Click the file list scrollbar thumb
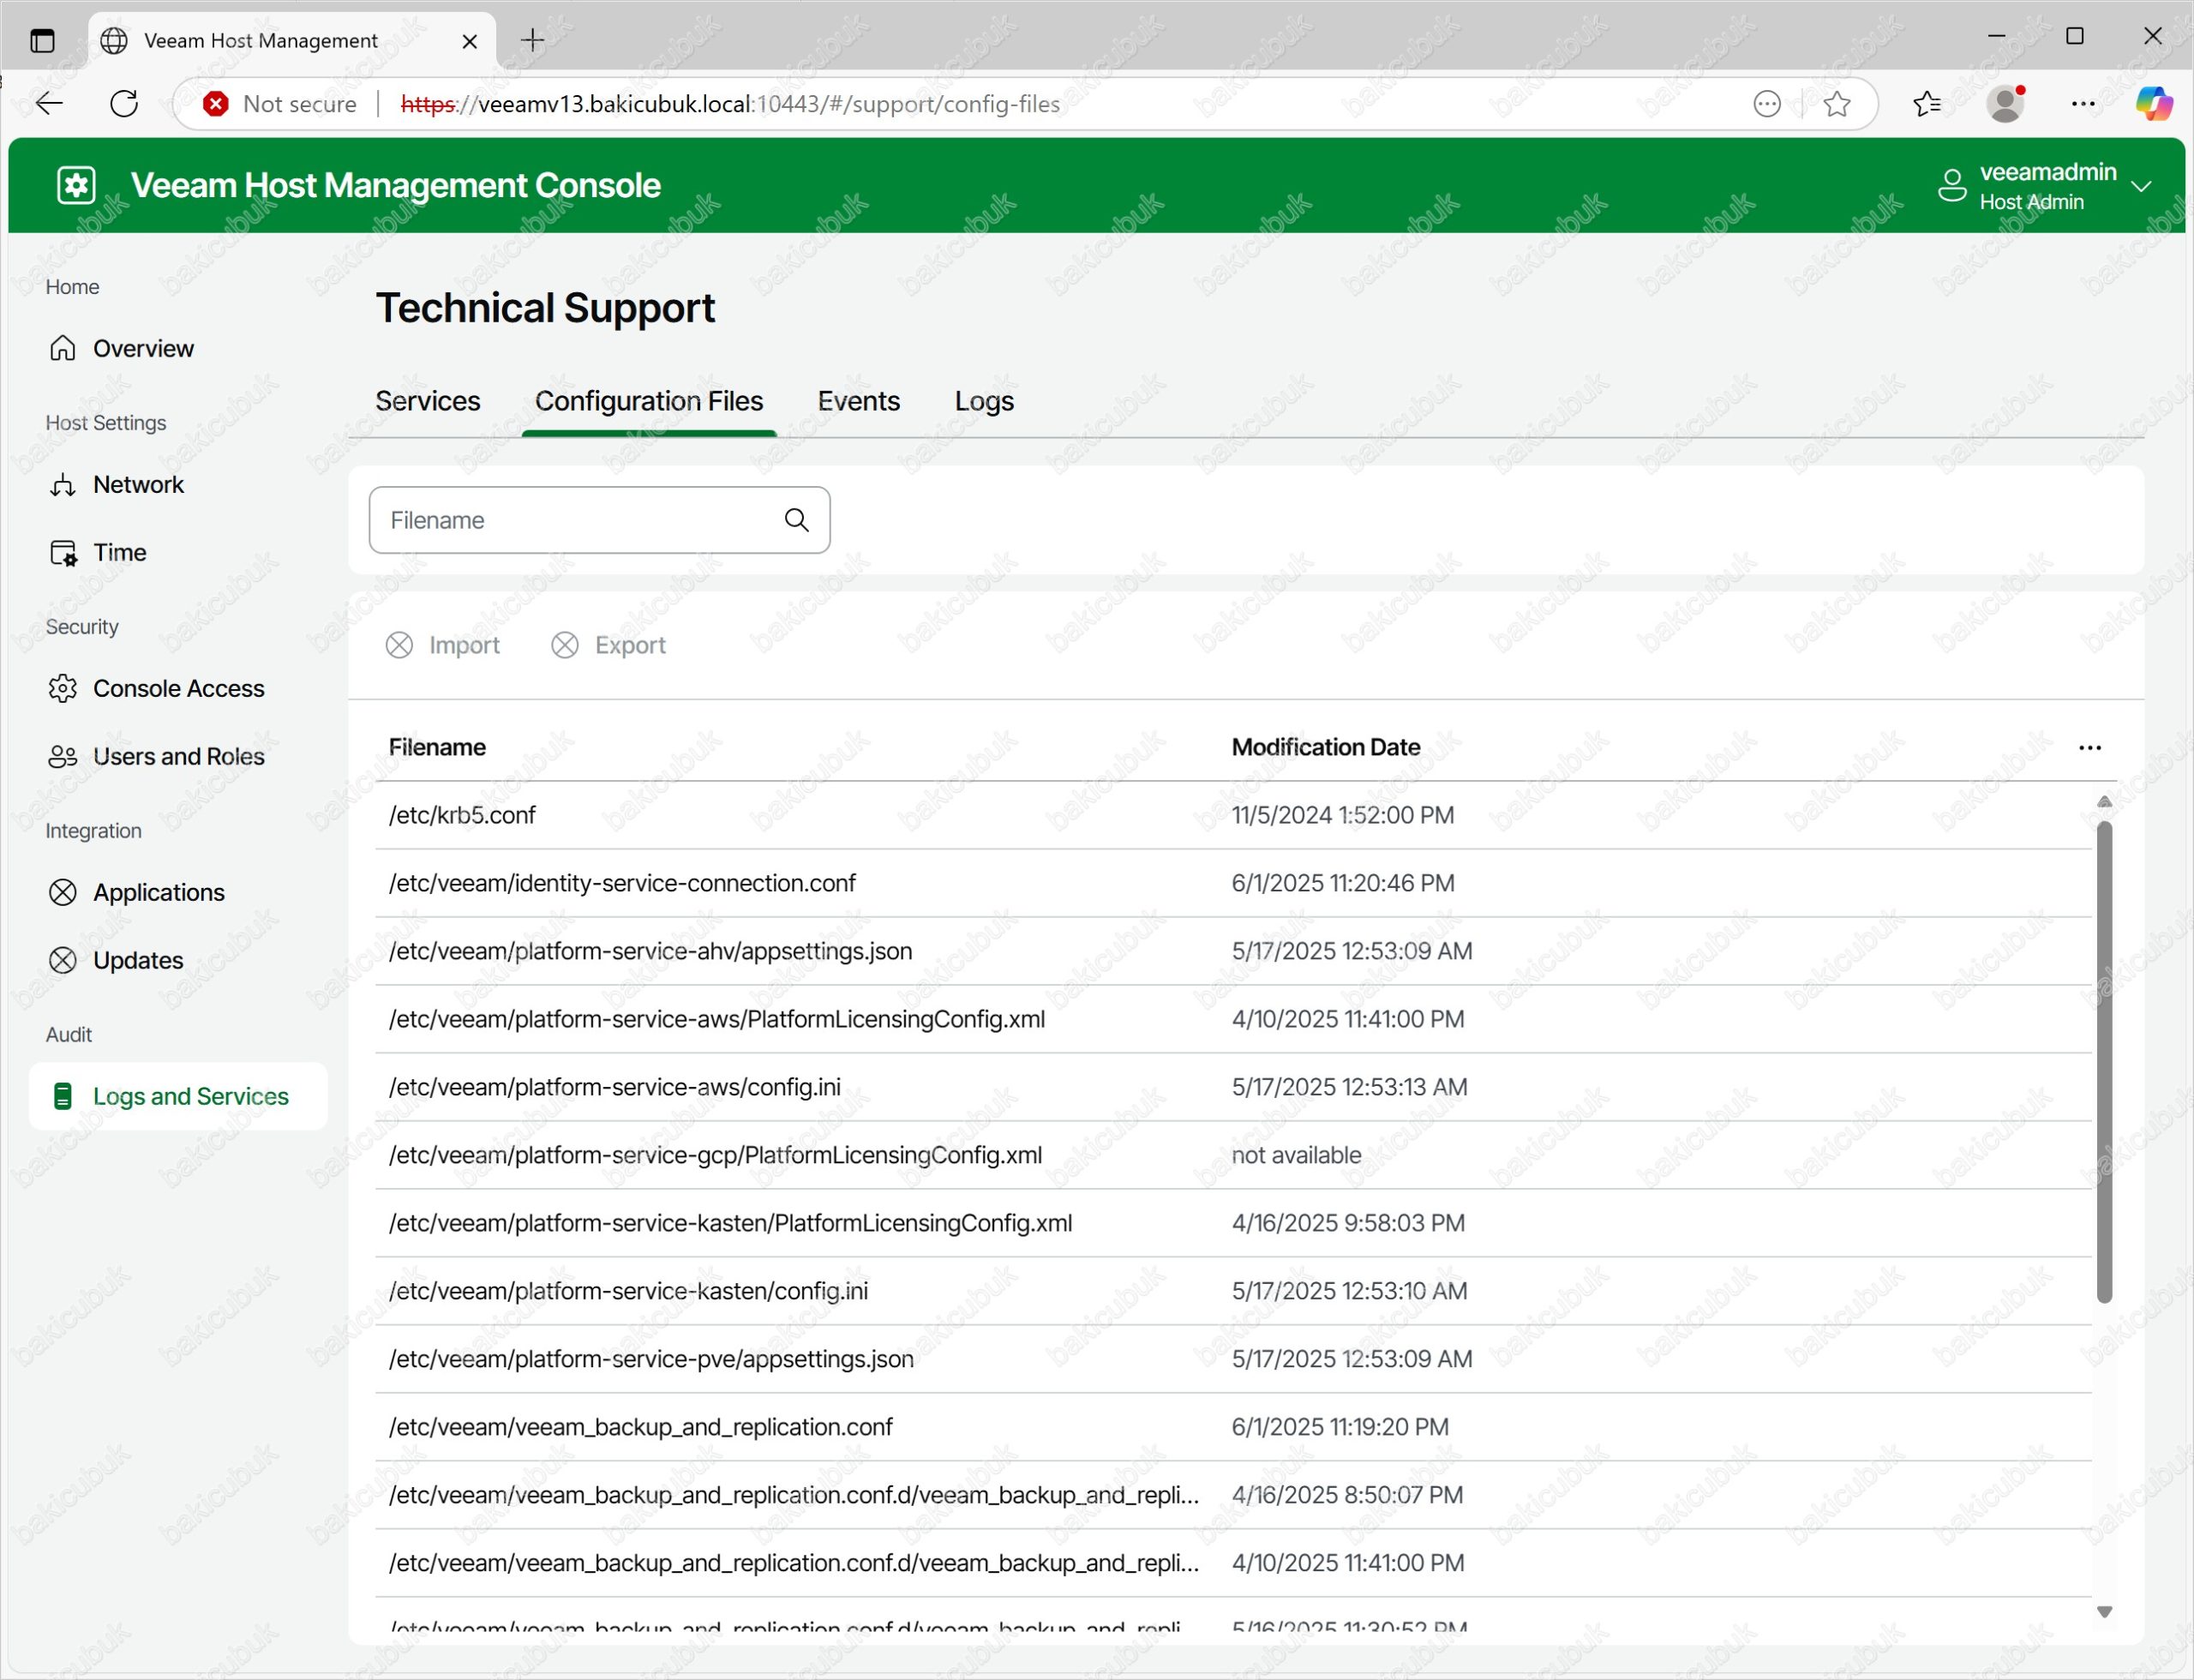2194x1680 pixels. 2104,1062
